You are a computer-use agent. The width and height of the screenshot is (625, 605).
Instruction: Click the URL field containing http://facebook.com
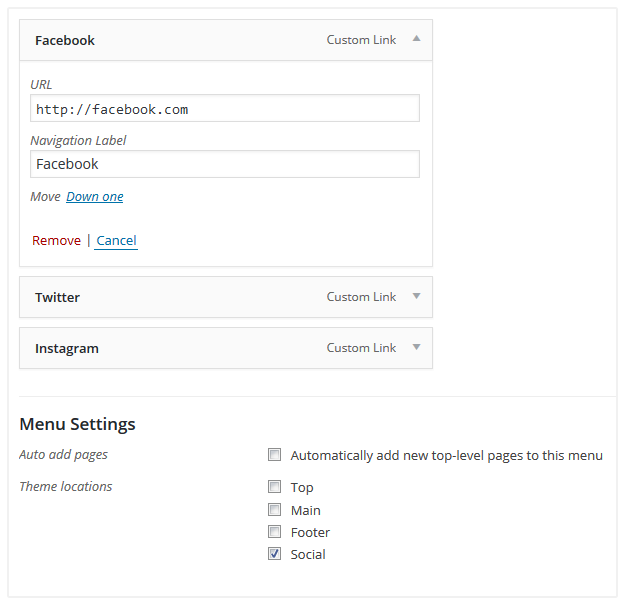click(x=225, y=109)
